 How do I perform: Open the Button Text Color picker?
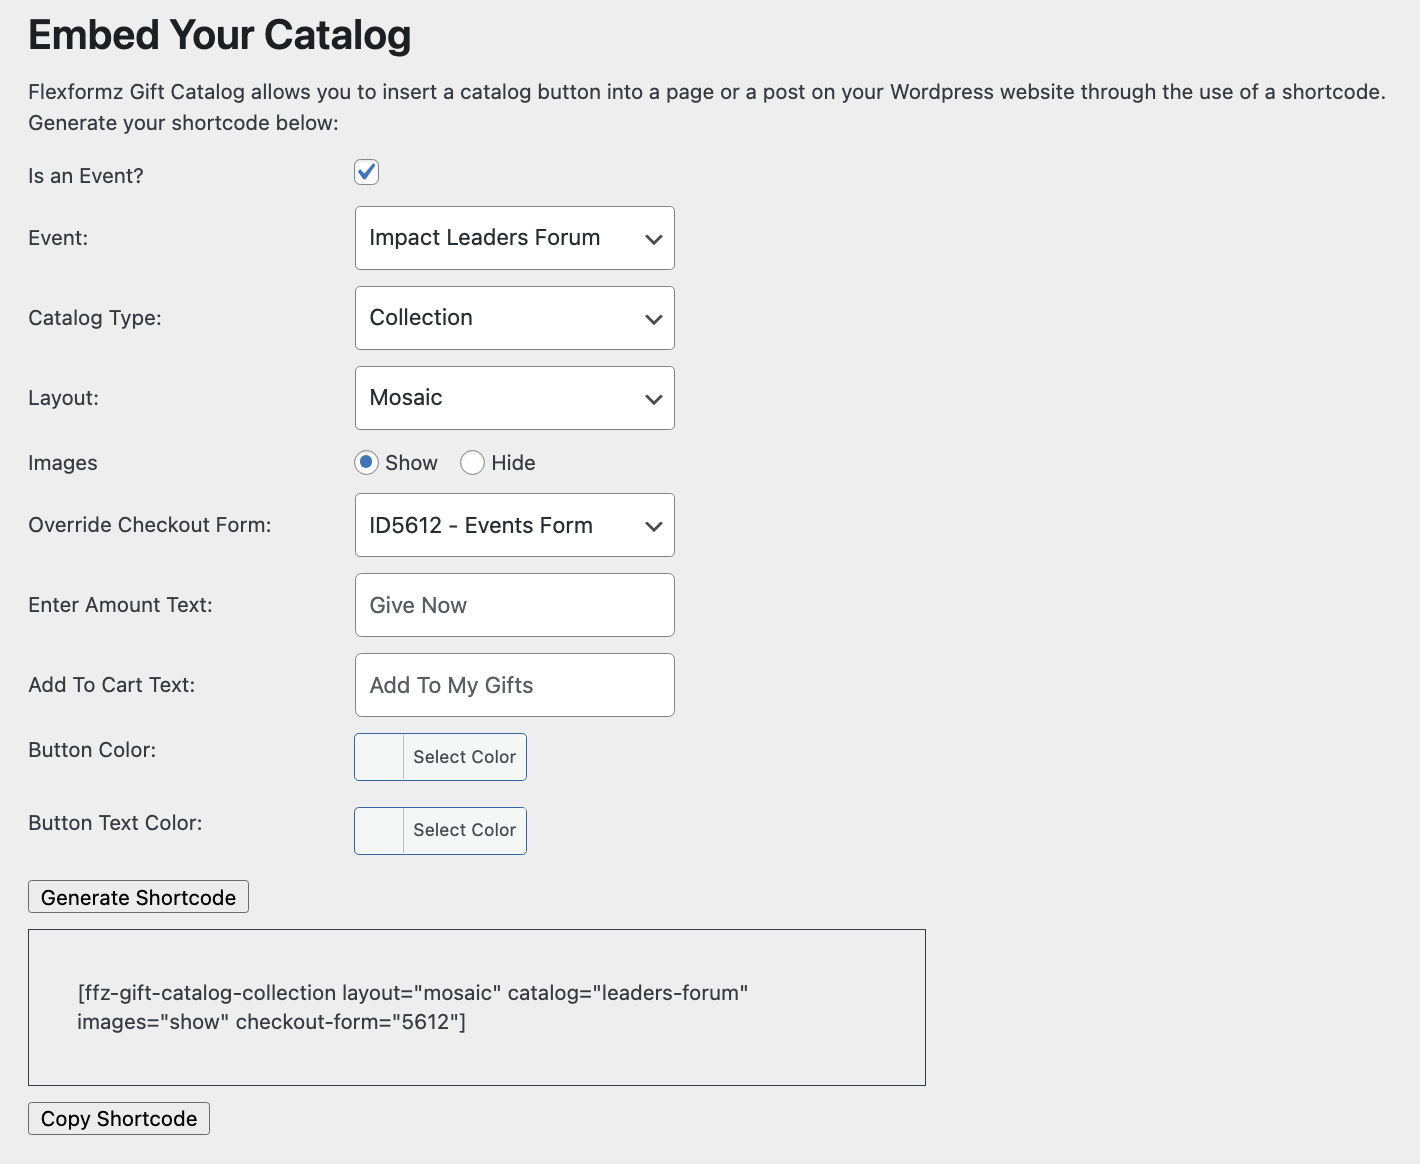point(464,830)
